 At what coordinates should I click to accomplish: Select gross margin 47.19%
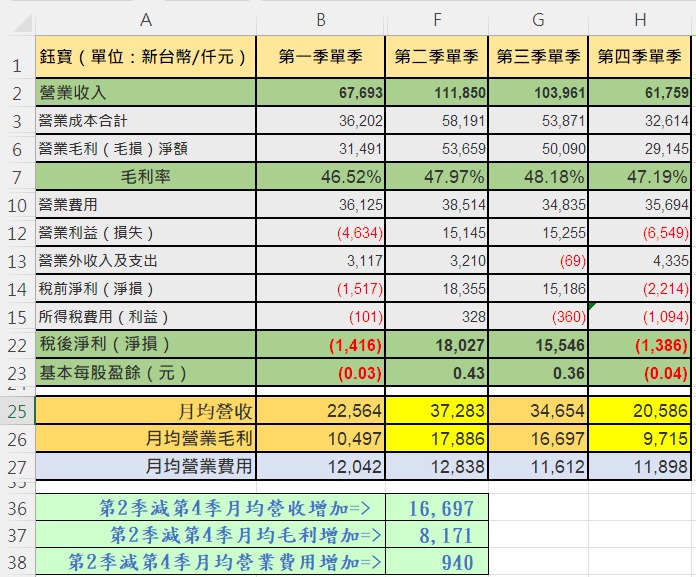(640, 177)
